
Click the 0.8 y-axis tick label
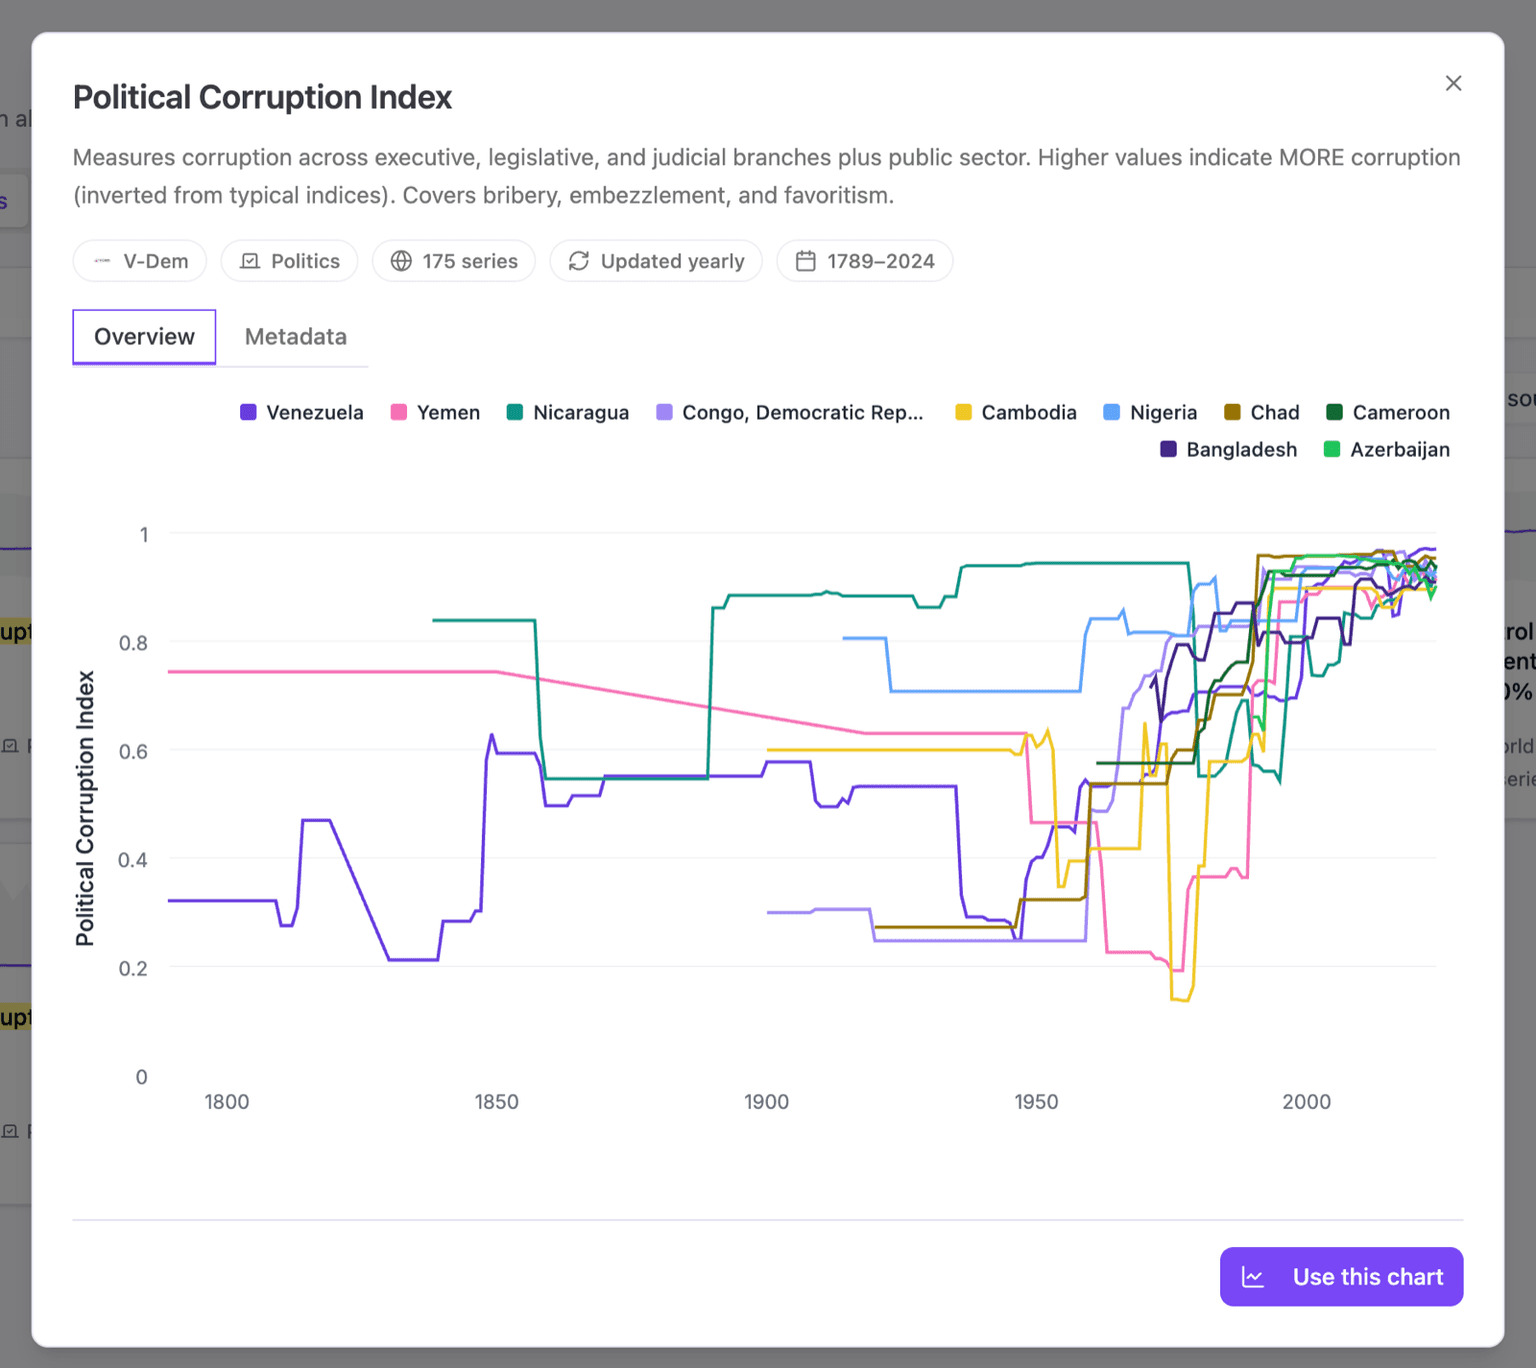(x=133, y=643)
